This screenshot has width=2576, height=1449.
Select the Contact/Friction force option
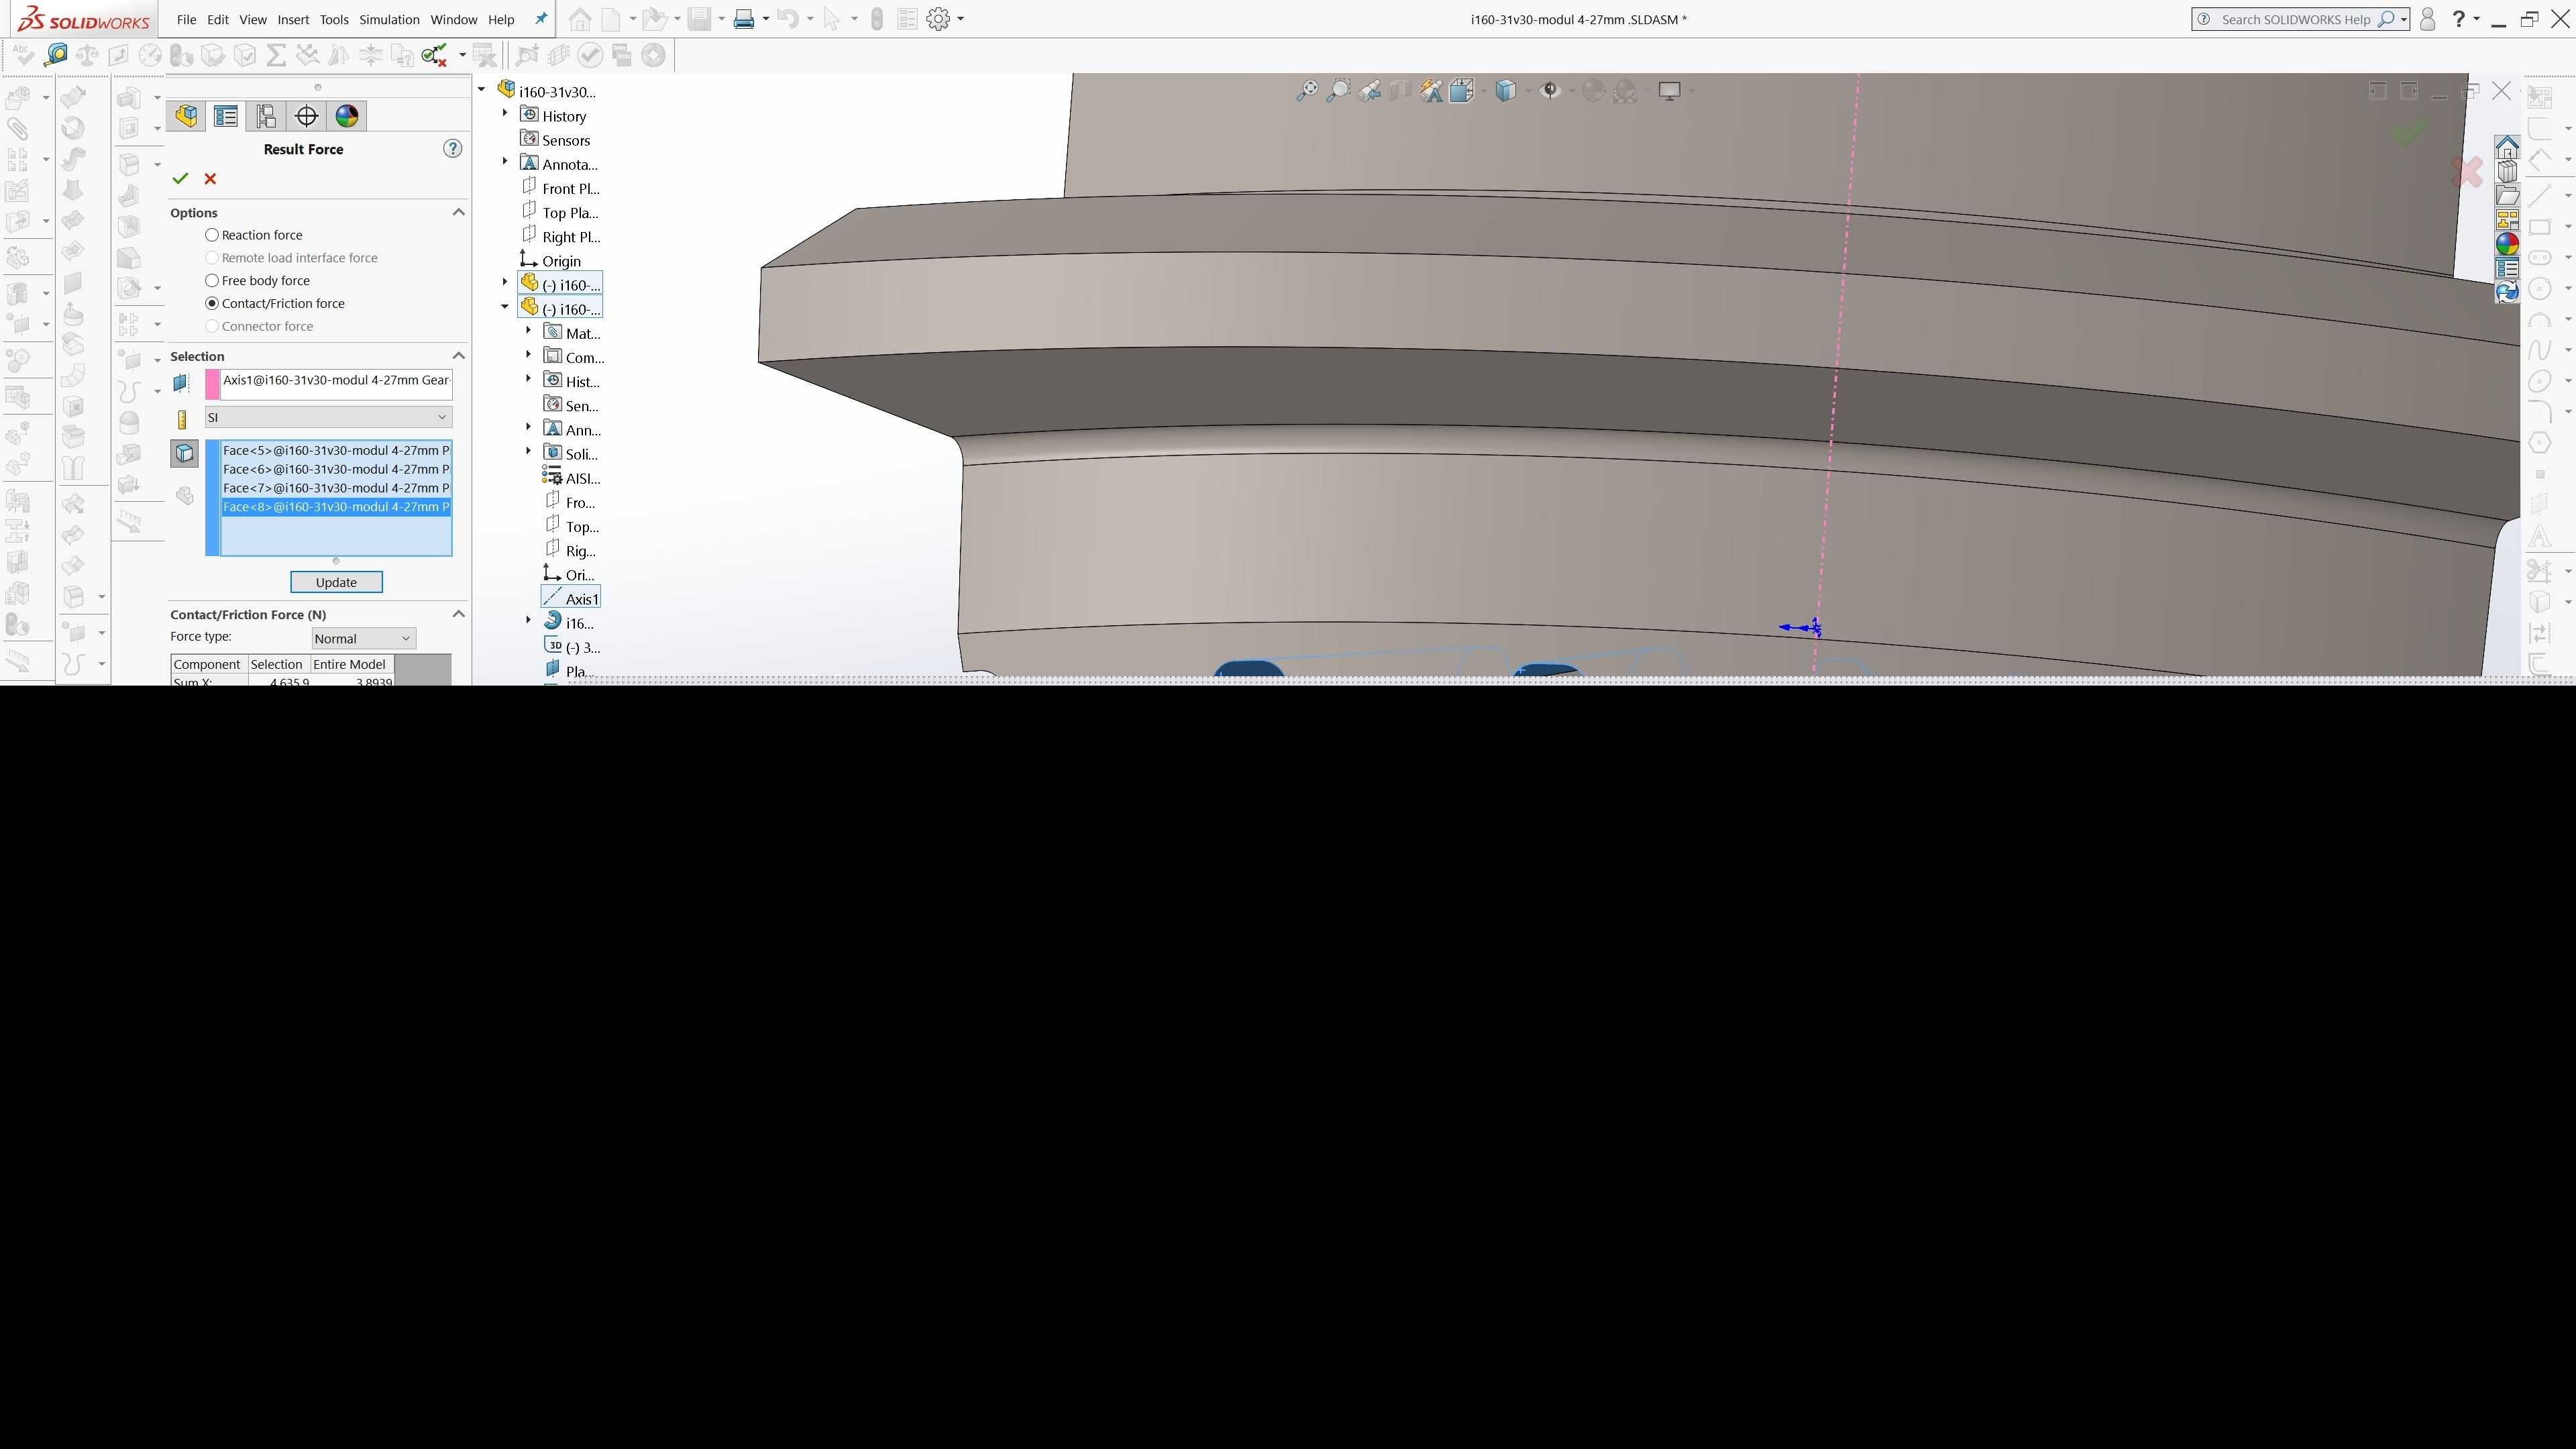click(212, 304)
